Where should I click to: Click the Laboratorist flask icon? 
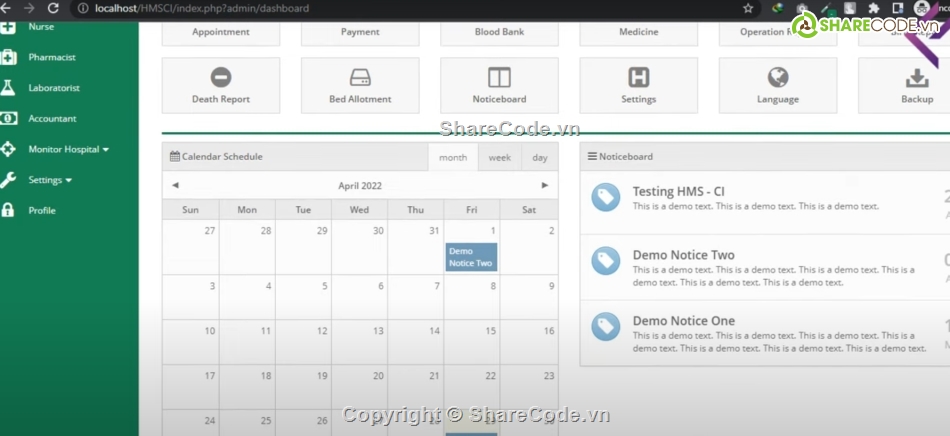coord(7,88)
